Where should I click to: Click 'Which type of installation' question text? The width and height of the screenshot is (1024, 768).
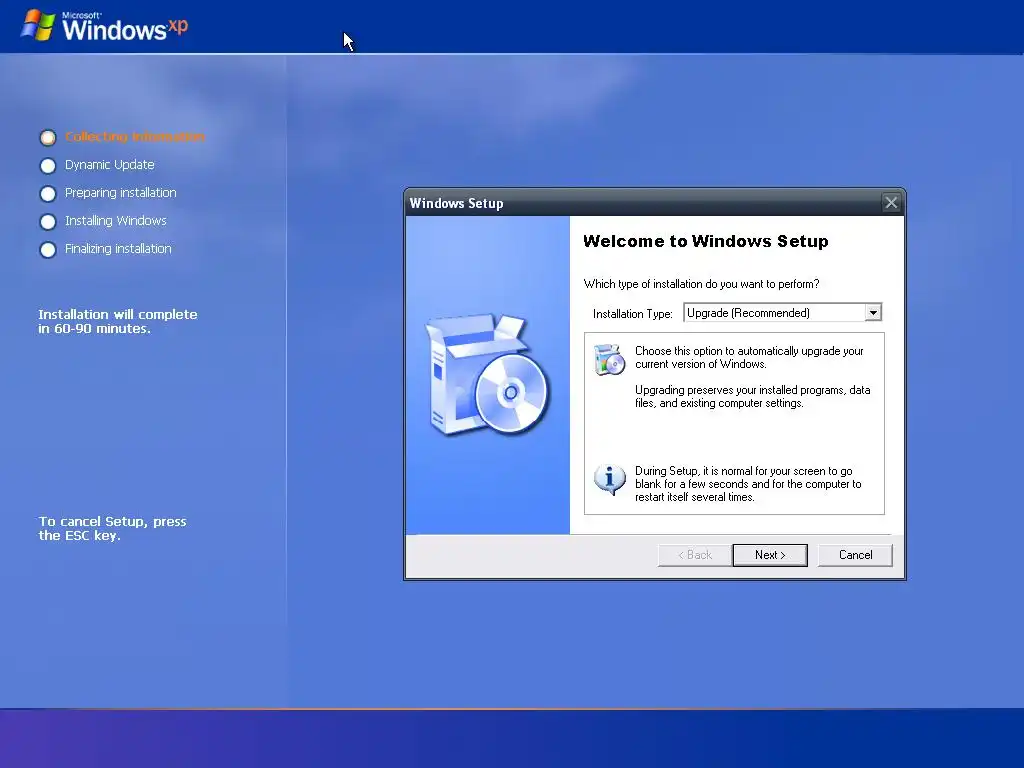(x=701, y=284)
